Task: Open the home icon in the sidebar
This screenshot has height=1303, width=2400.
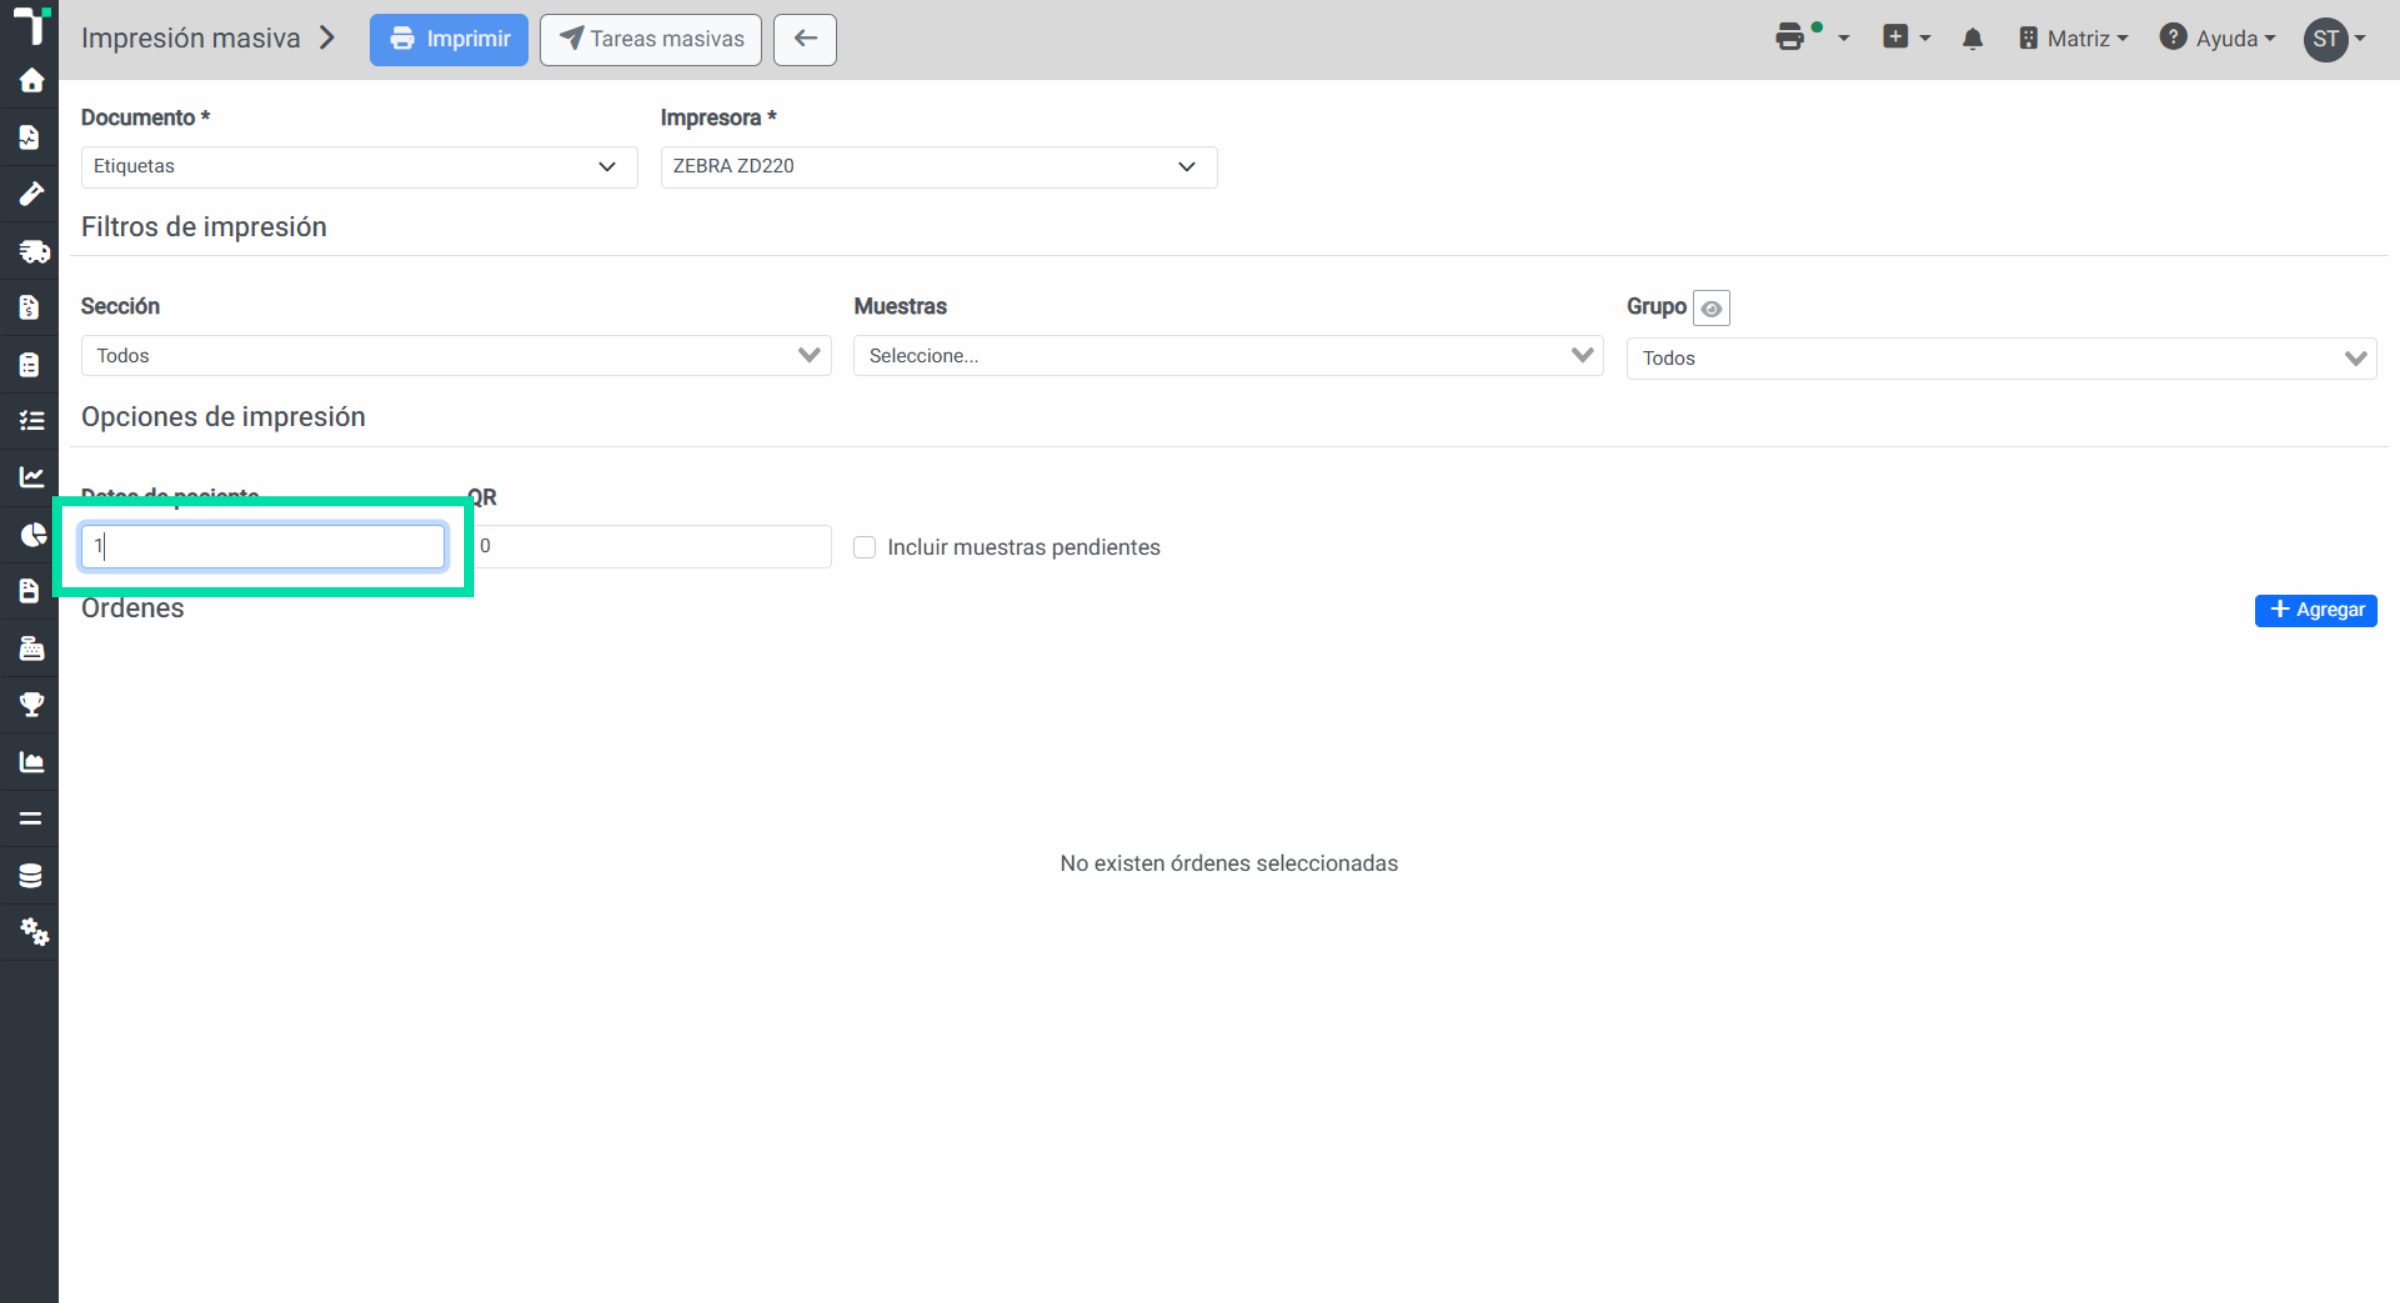Action: coord(31,80)
